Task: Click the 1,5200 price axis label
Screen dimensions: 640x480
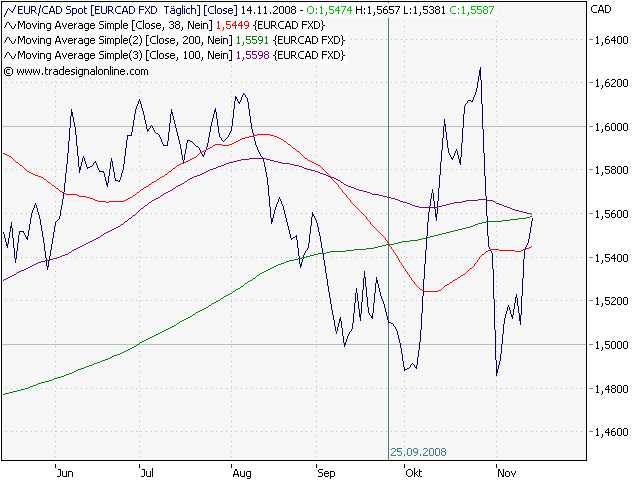Action: [x=611, y=301]
